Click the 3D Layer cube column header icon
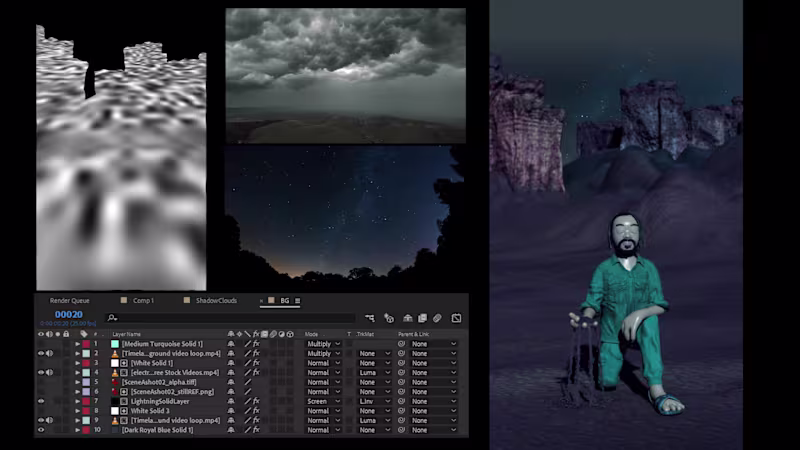 coord(290,334)
